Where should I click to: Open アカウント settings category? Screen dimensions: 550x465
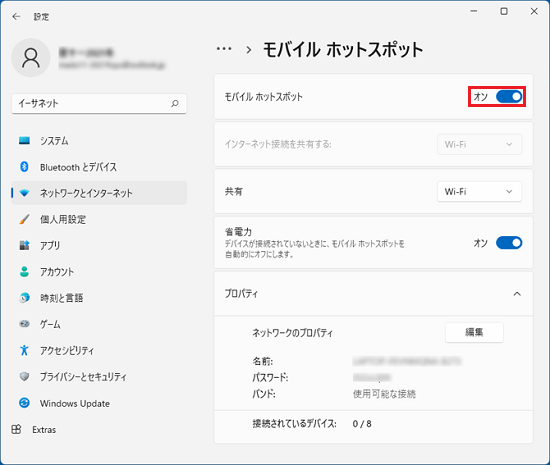99,271
